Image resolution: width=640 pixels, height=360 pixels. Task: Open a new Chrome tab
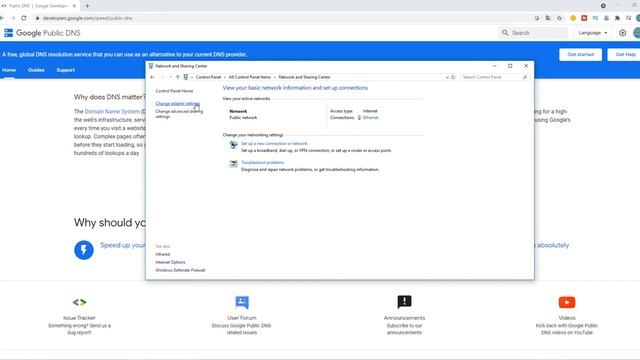[87, 6]
